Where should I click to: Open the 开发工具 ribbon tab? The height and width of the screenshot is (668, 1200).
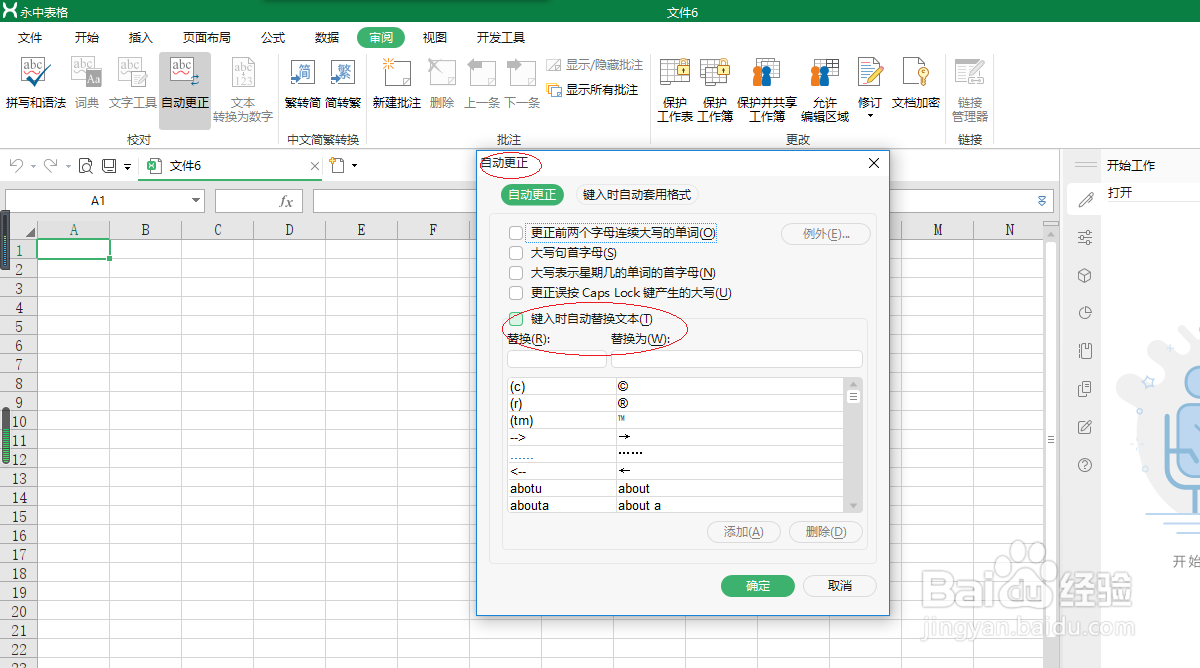[500, 37]
